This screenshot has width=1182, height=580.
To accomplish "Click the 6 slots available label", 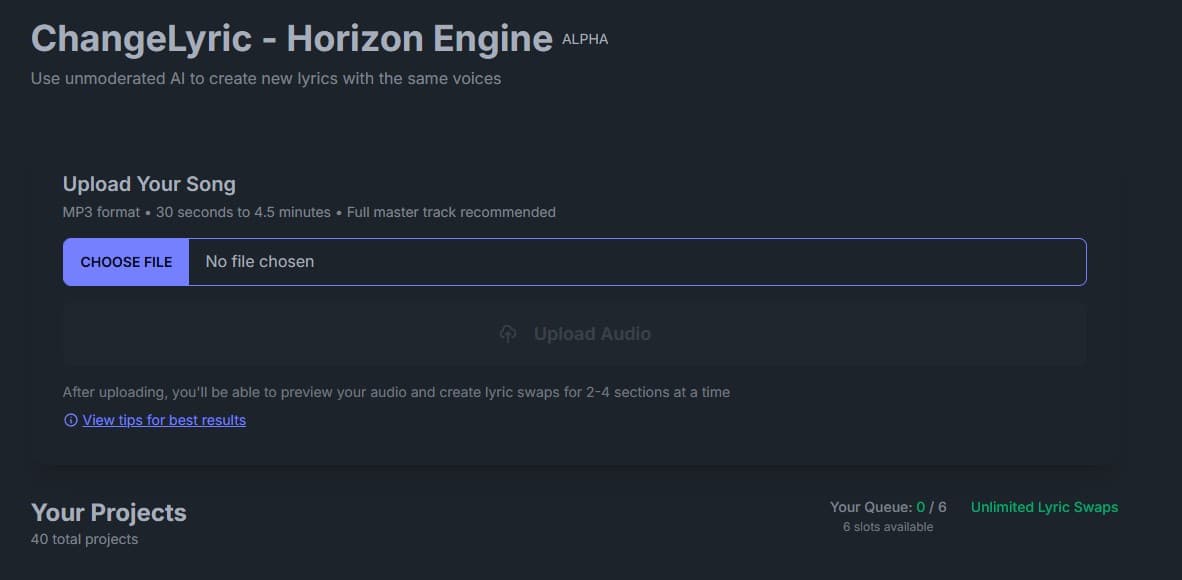I will 889,526.
